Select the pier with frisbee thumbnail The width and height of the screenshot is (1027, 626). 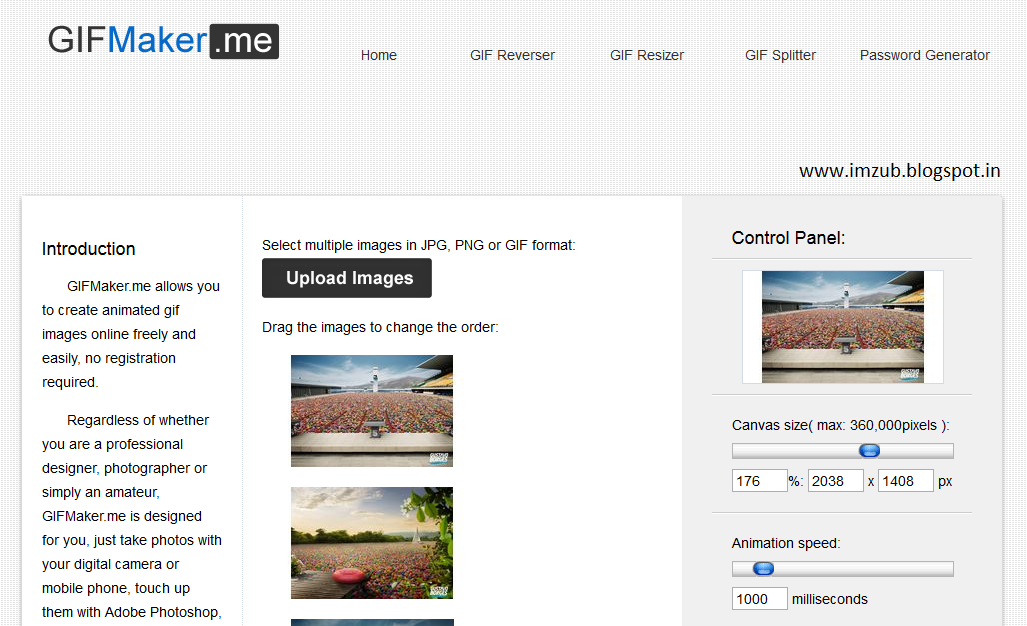tap(371, 542)
